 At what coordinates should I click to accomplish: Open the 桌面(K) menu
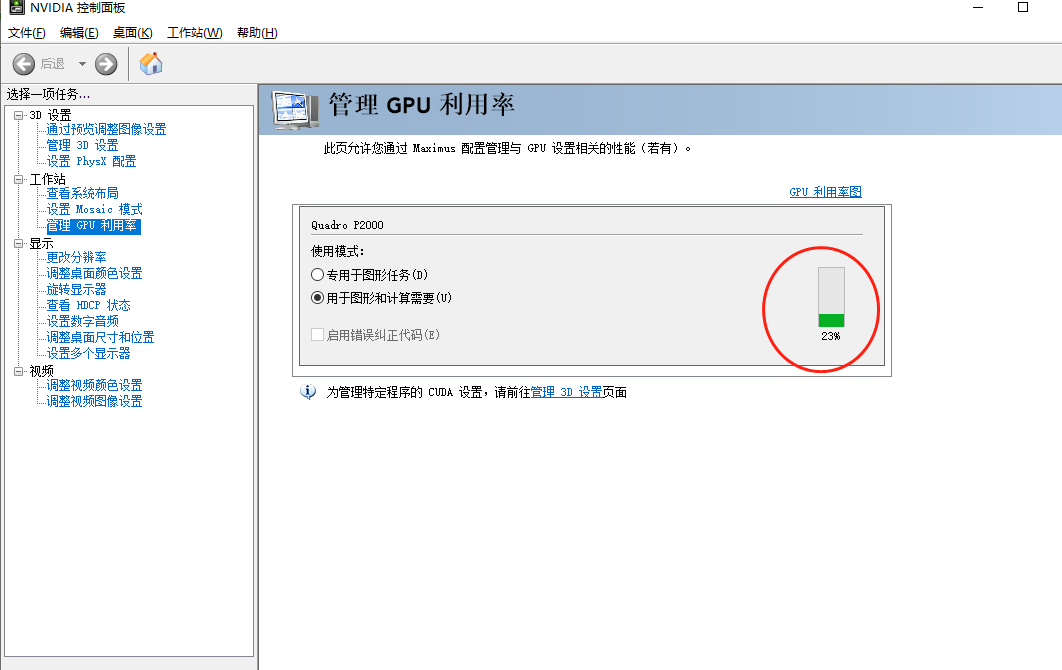133,33
